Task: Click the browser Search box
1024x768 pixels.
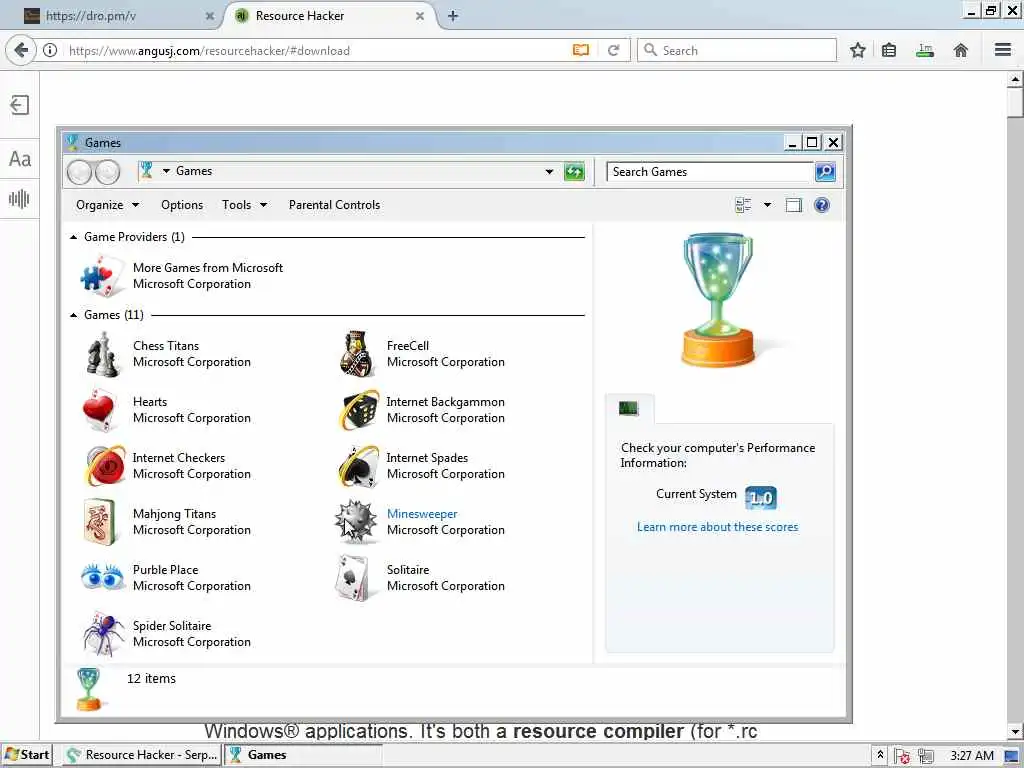Action: [737, 50]
